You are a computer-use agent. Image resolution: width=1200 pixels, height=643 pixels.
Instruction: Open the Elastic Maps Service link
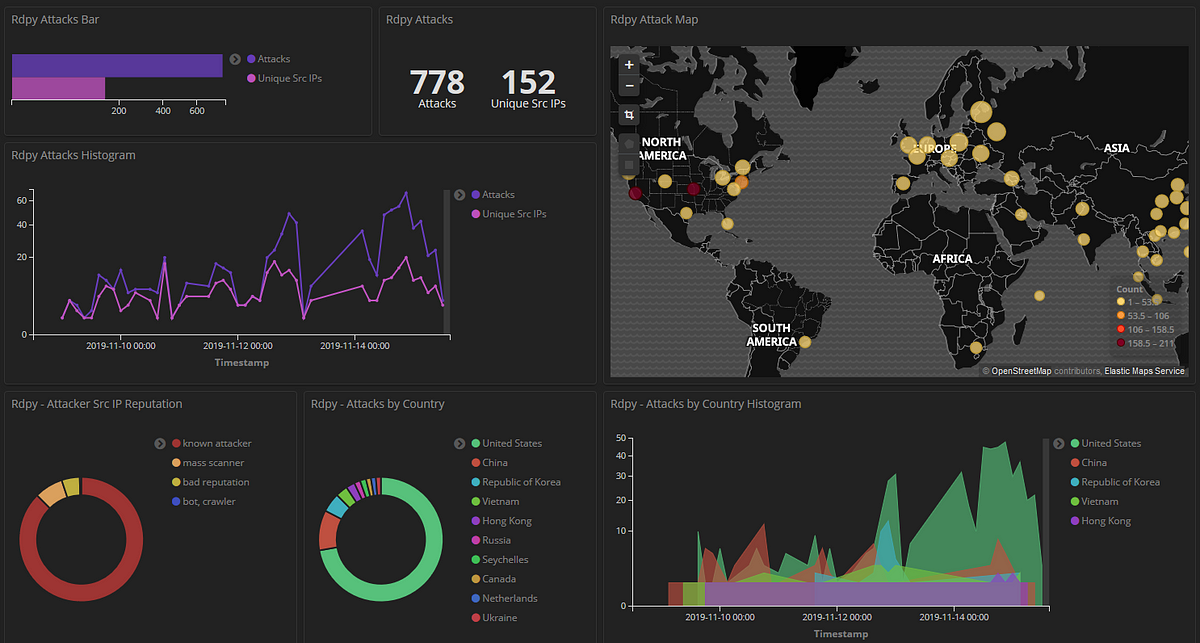1144,371
